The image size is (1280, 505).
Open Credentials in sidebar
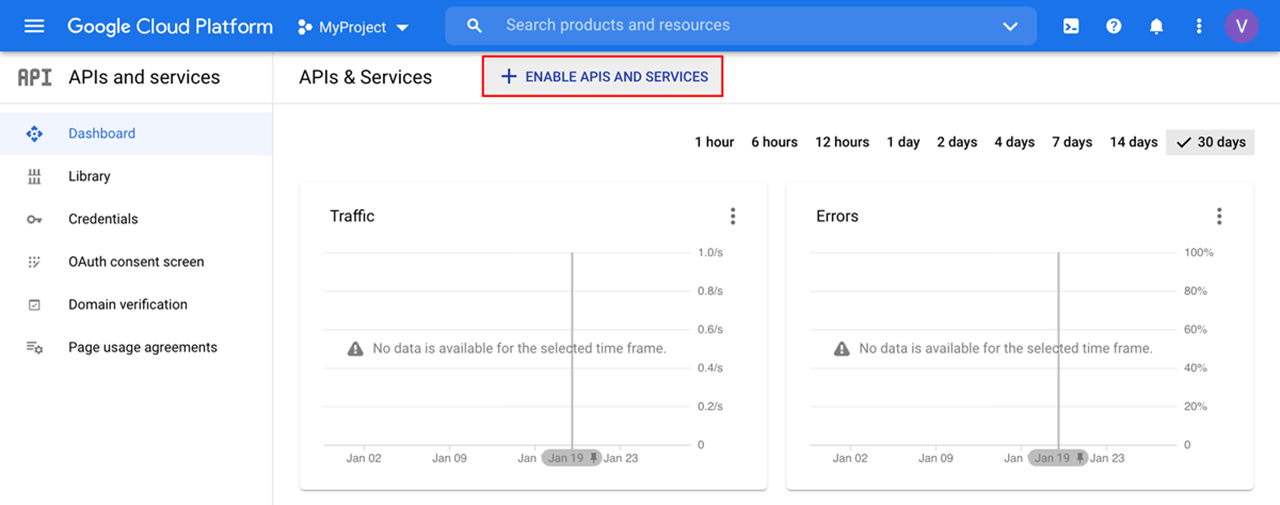136,219
